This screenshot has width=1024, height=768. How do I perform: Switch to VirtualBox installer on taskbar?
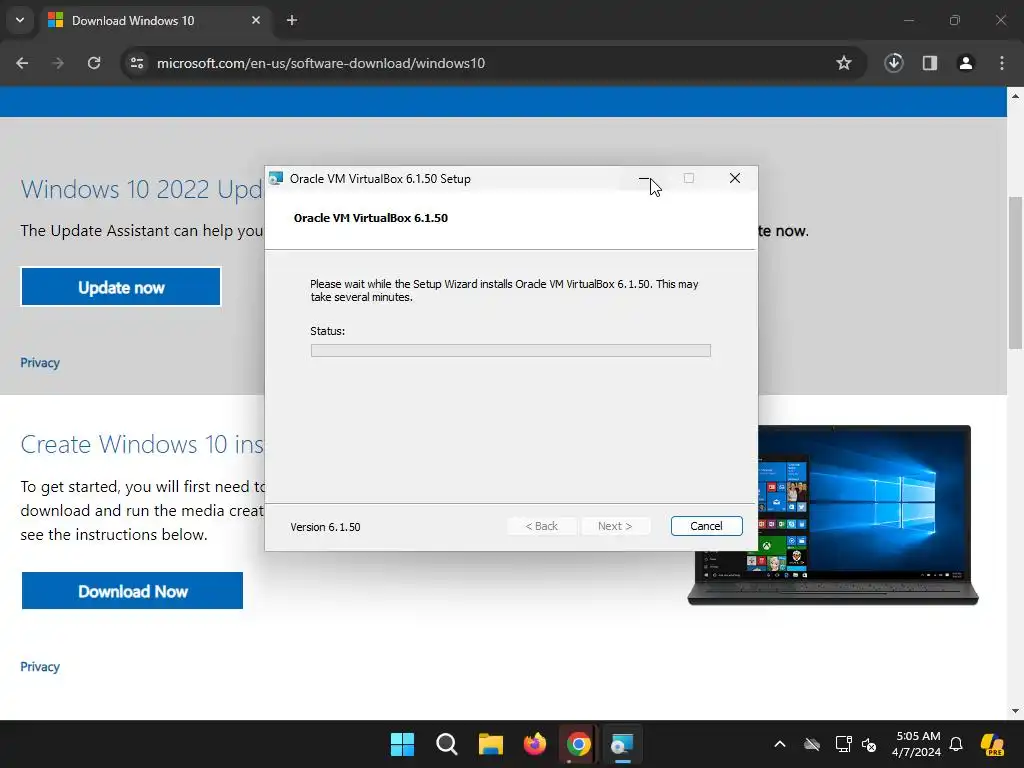622,744
